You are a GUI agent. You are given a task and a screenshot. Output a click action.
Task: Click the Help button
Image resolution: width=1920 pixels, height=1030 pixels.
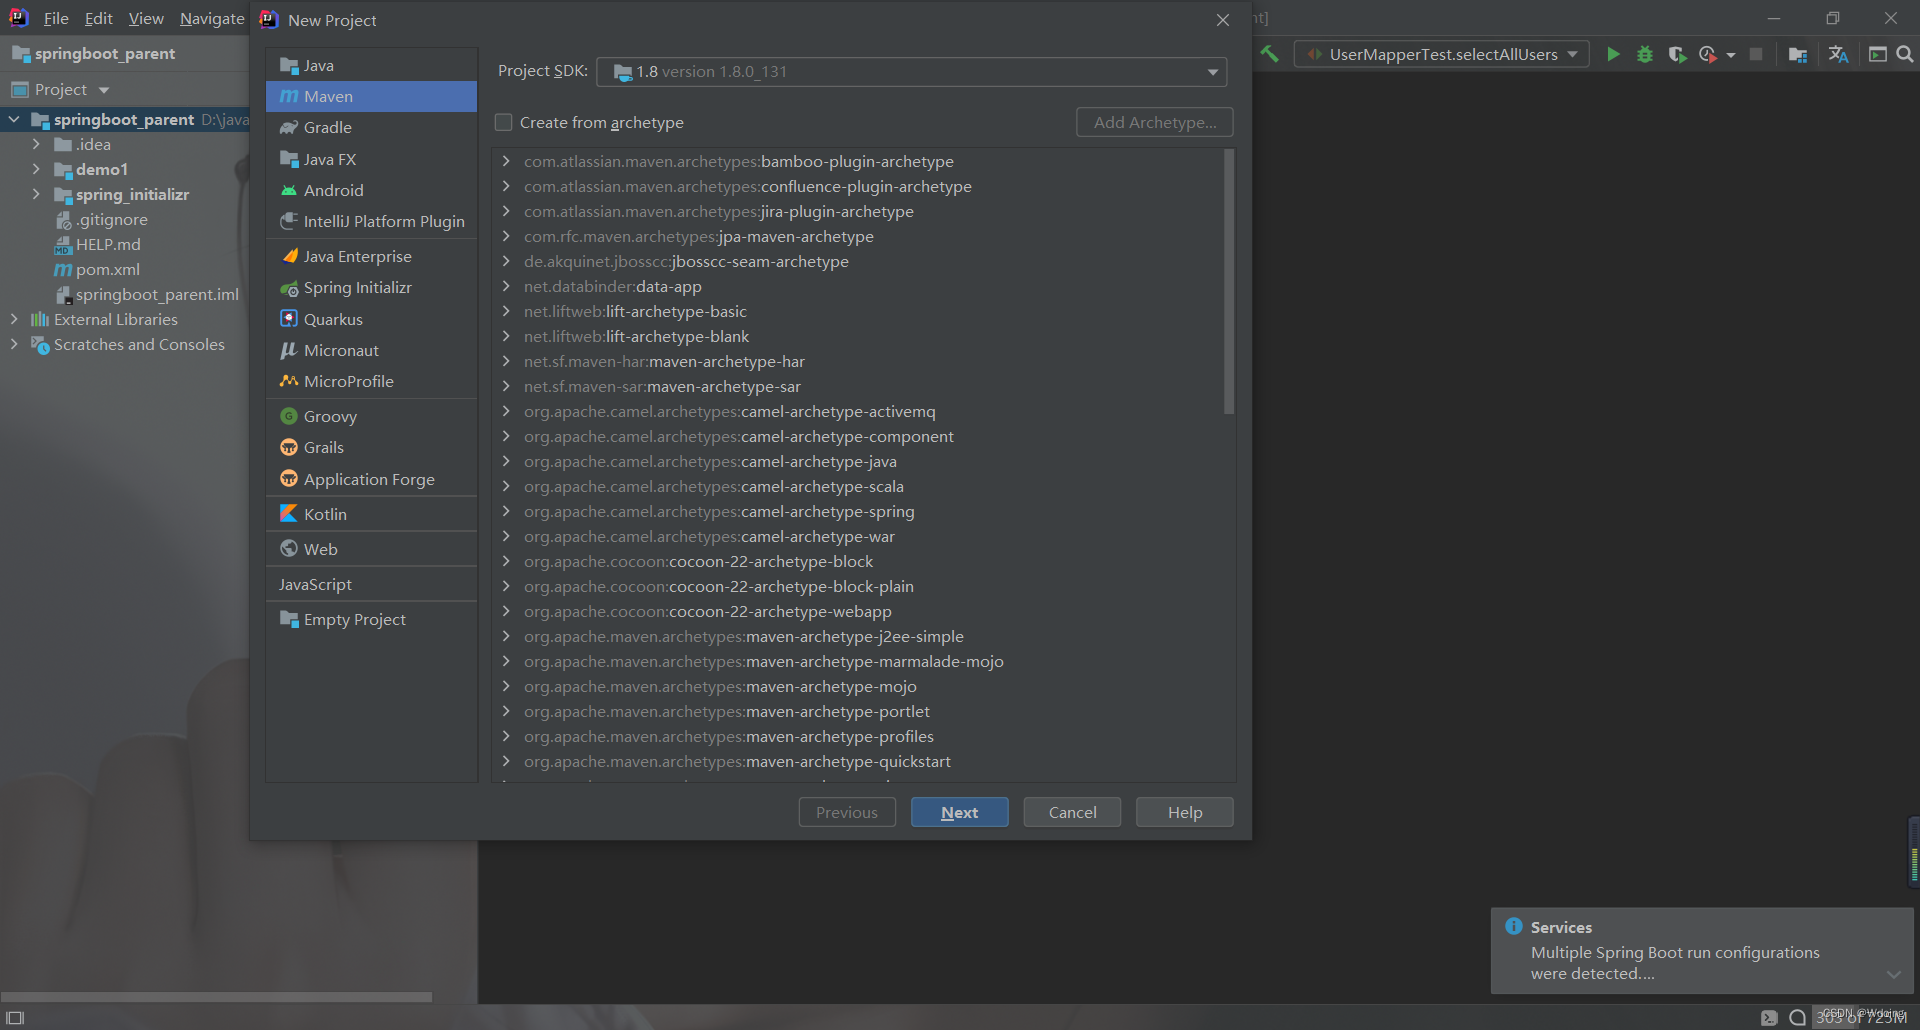click(1185, 812)
